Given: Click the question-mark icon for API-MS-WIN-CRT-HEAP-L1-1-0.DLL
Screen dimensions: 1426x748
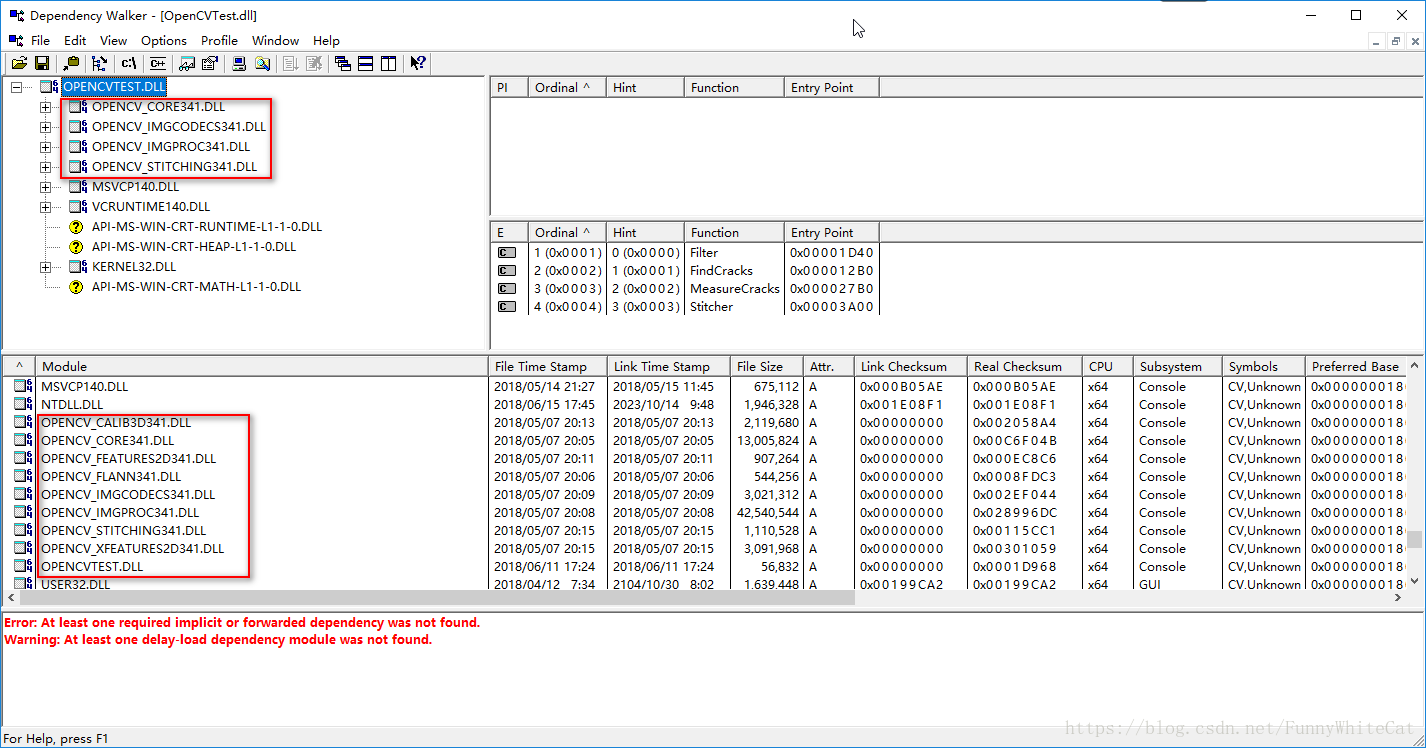Looking at the screenshot, I should 76,246.
